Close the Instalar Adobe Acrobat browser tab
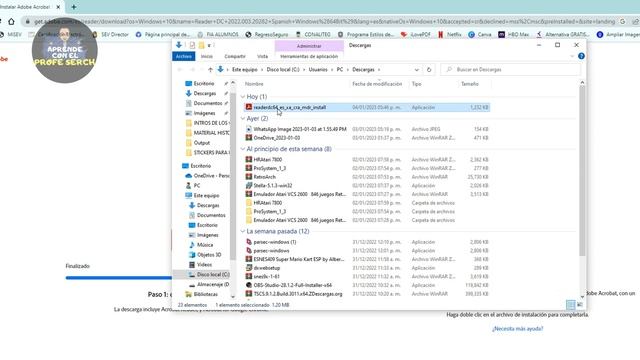 tap(58, 7)
